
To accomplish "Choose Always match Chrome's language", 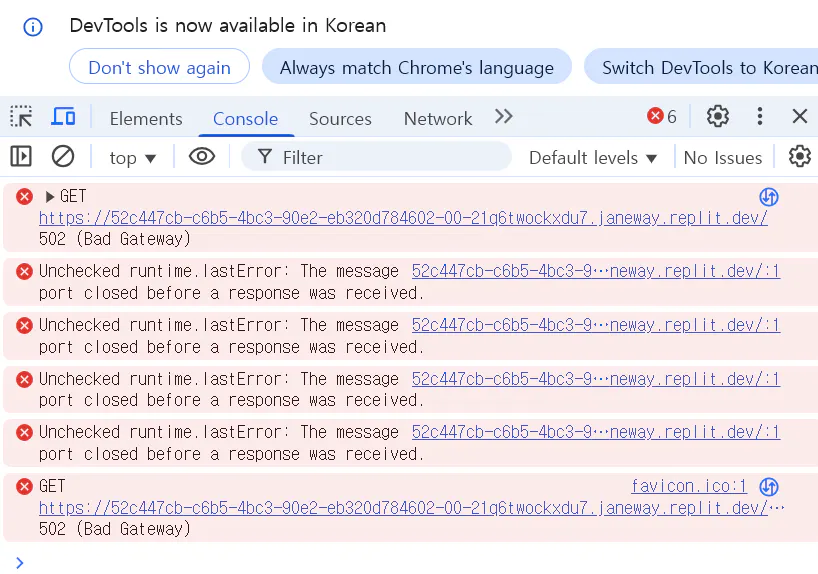I will (416, 67).
